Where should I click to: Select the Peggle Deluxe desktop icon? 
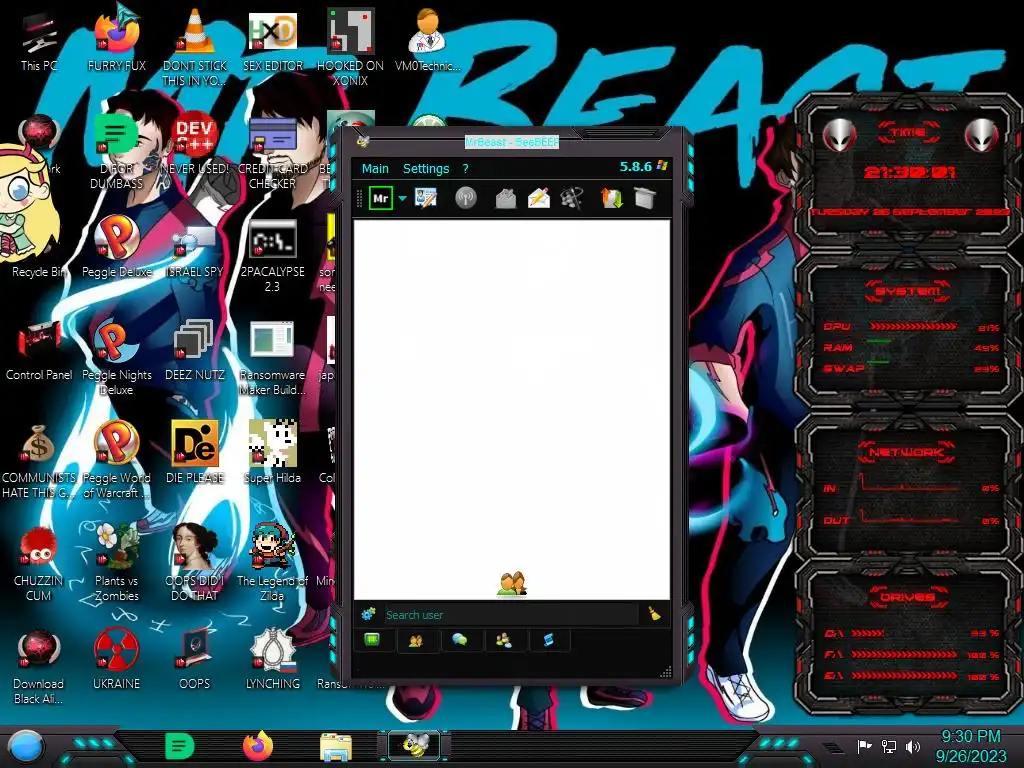[116, 248]
